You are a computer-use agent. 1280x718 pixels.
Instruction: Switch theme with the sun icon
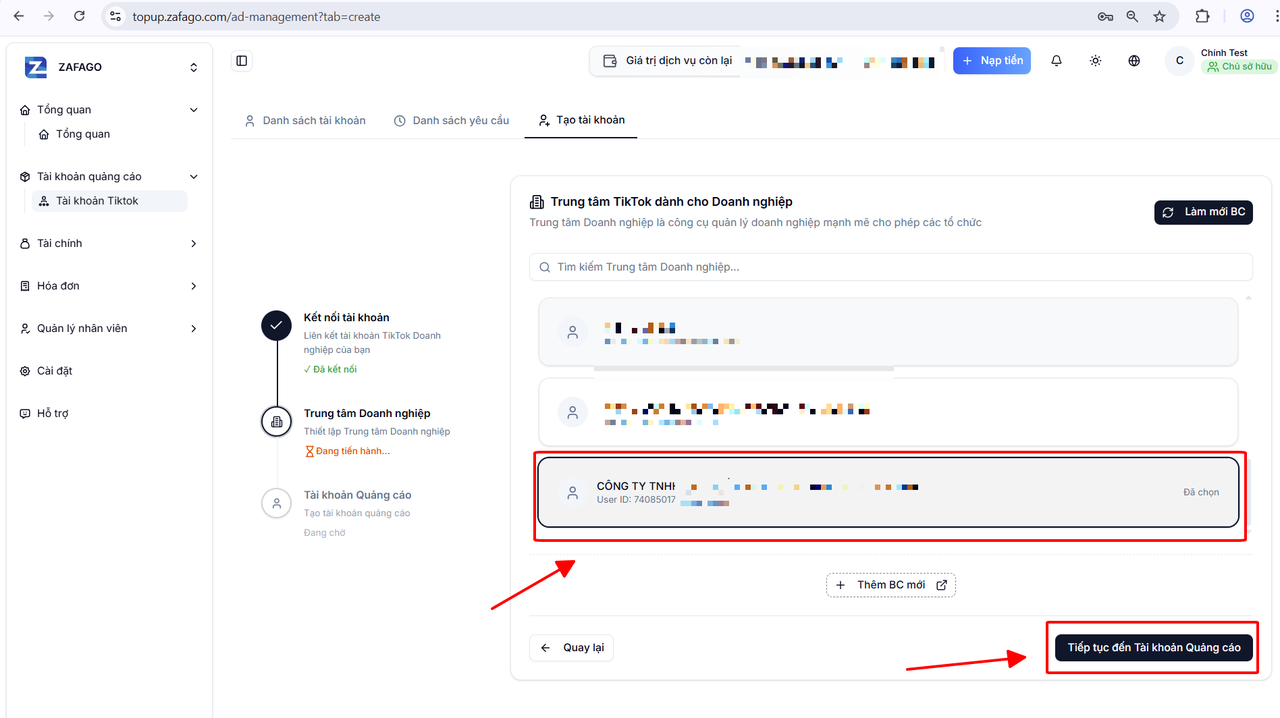(x=1095, y=61)
